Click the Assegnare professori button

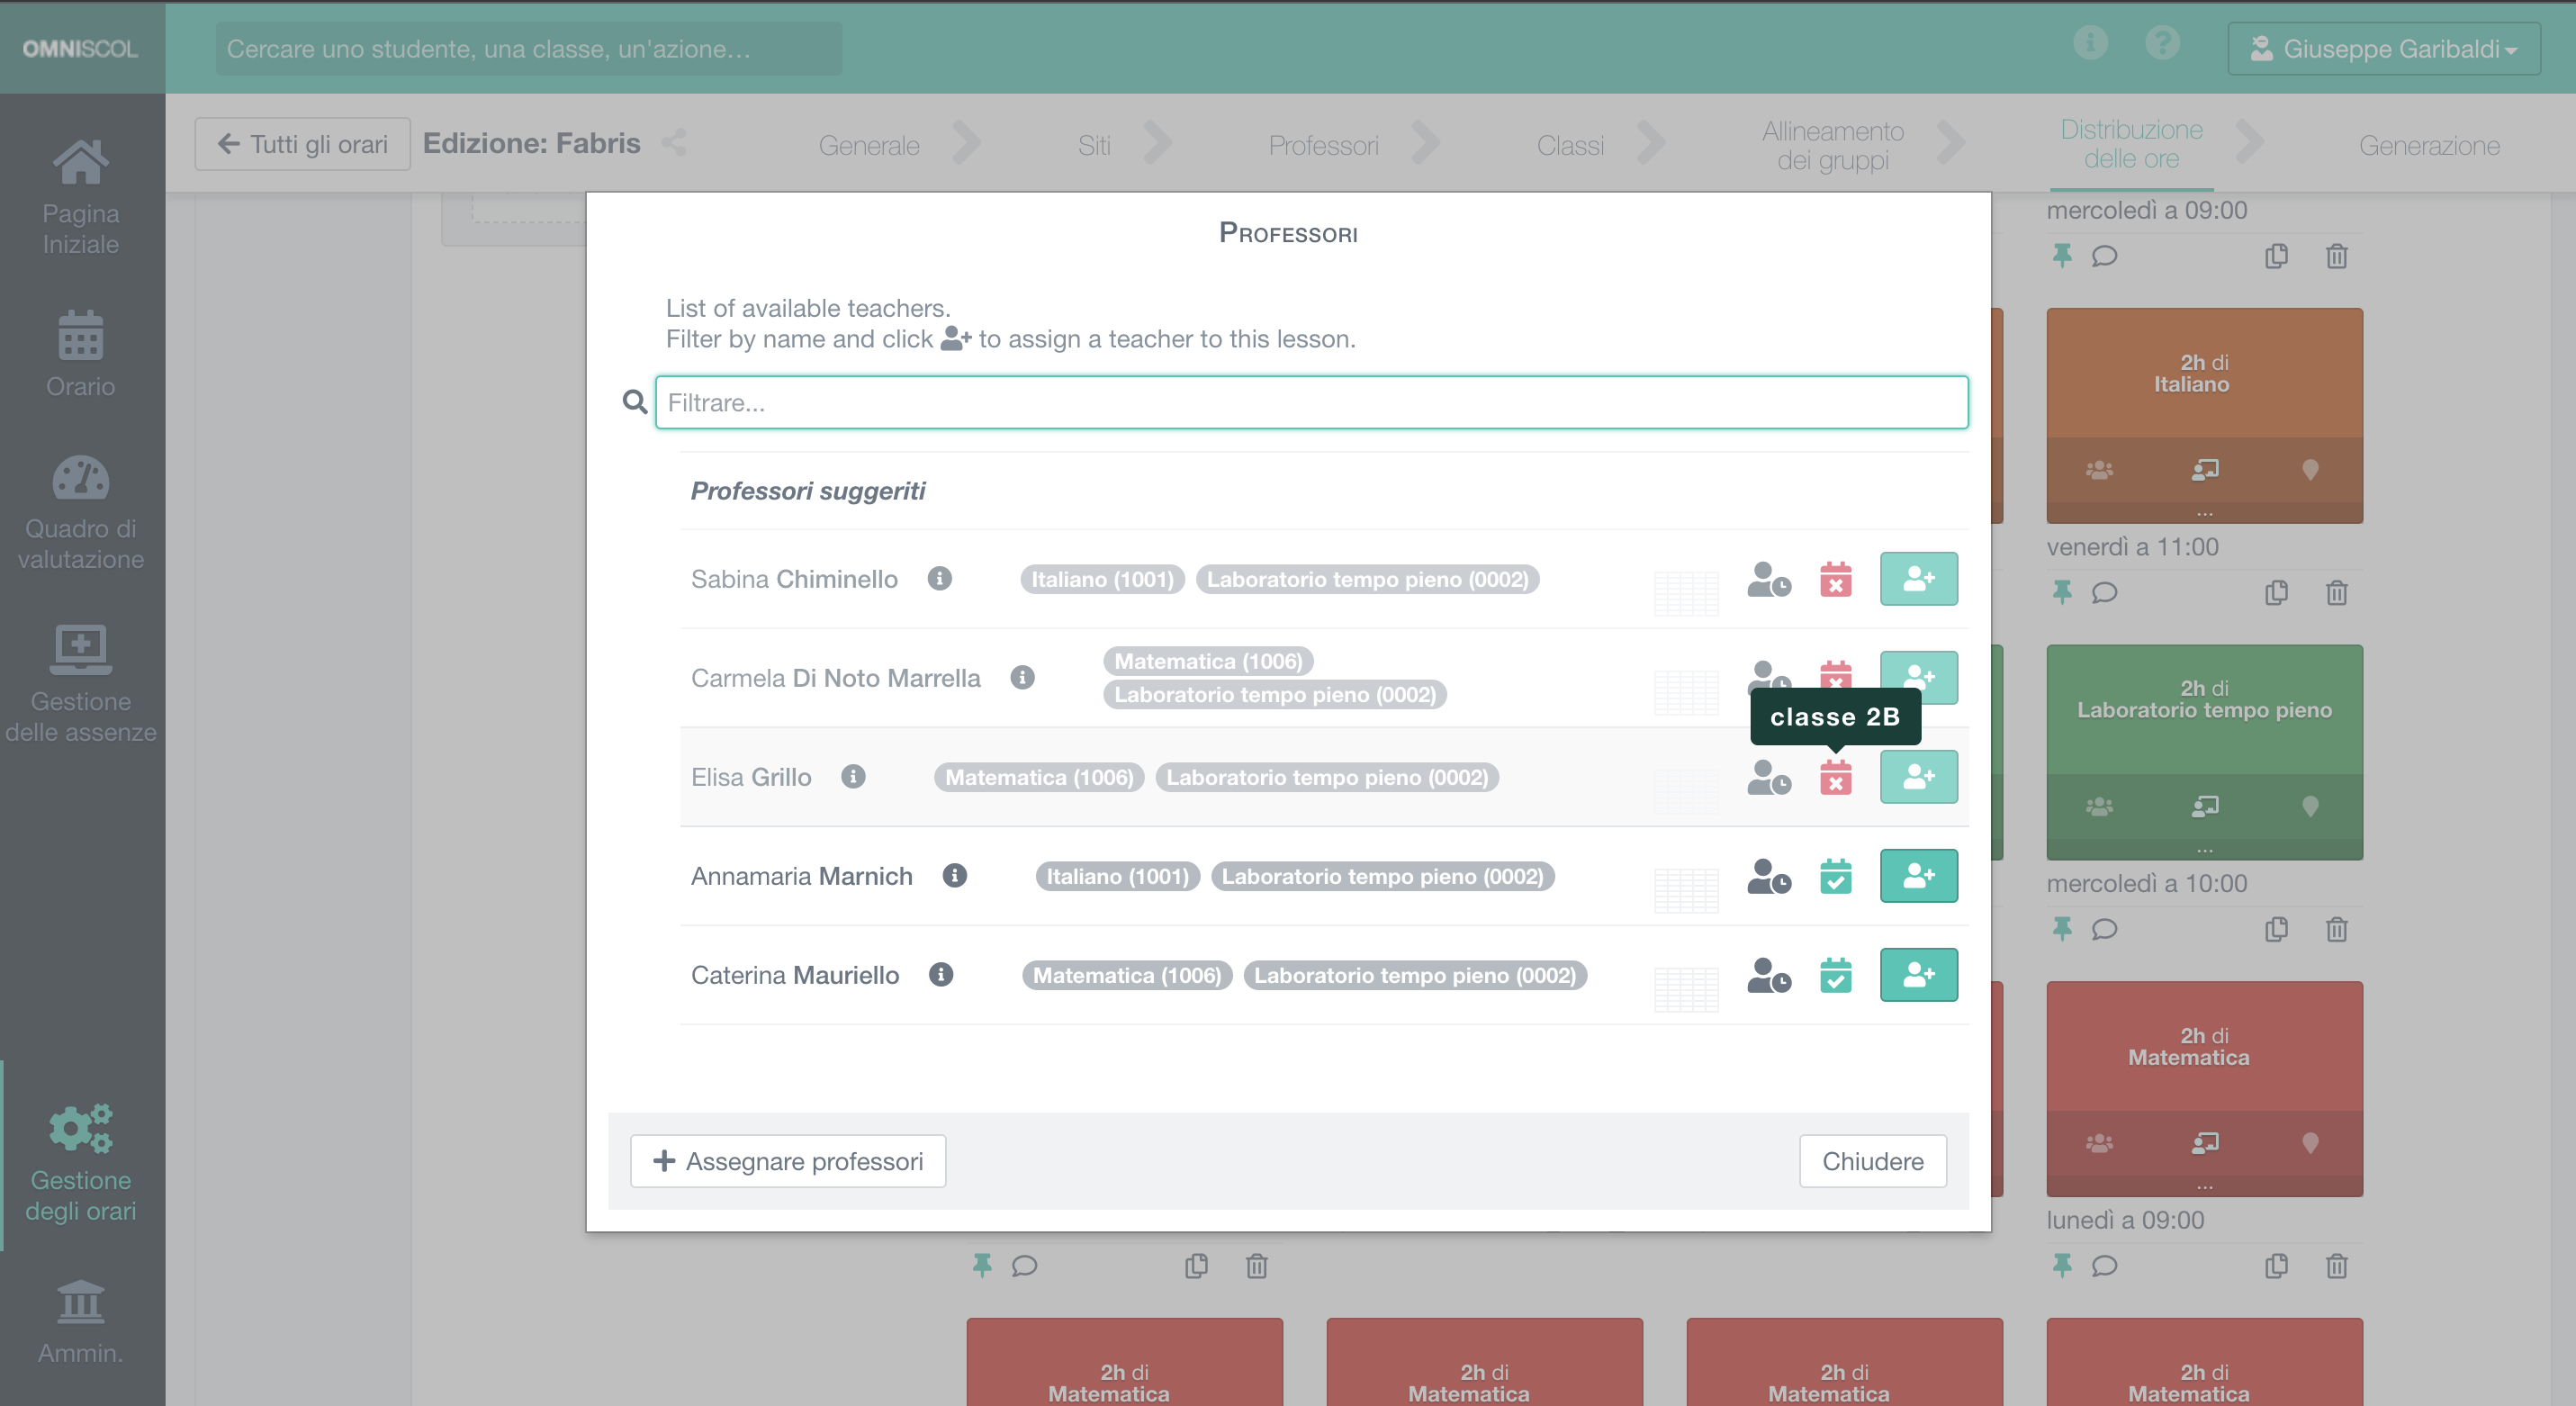pos(788,1161)
